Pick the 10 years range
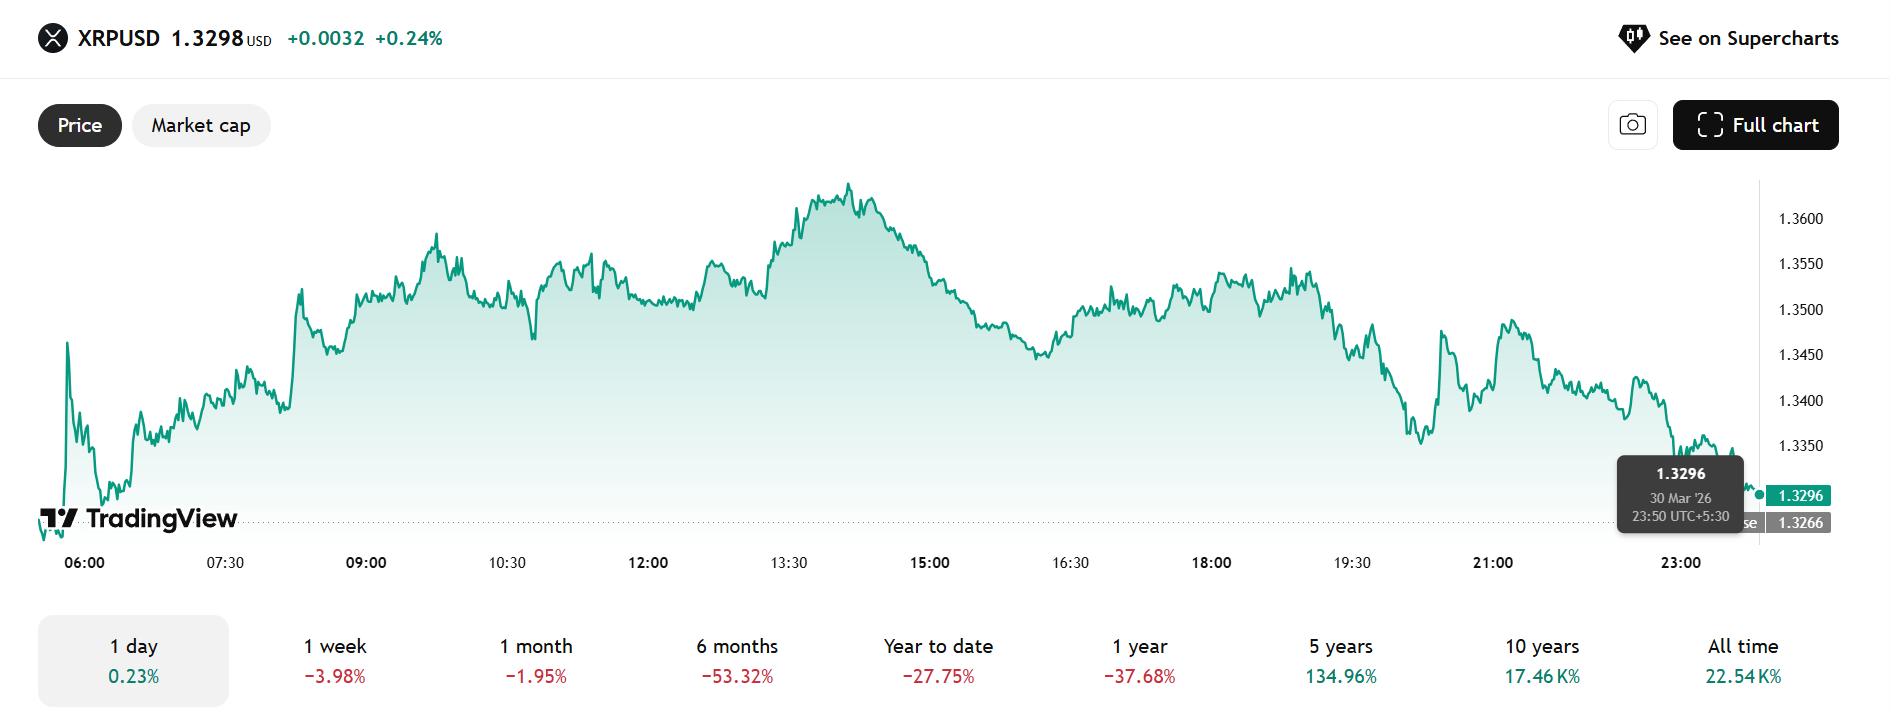 tap(1542, 661)
